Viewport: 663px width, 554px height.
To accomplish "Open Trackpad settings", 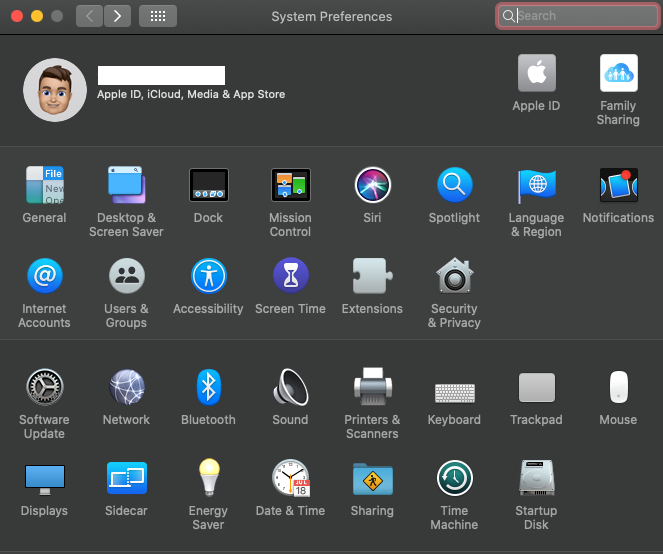I will [x=537, y=387].
